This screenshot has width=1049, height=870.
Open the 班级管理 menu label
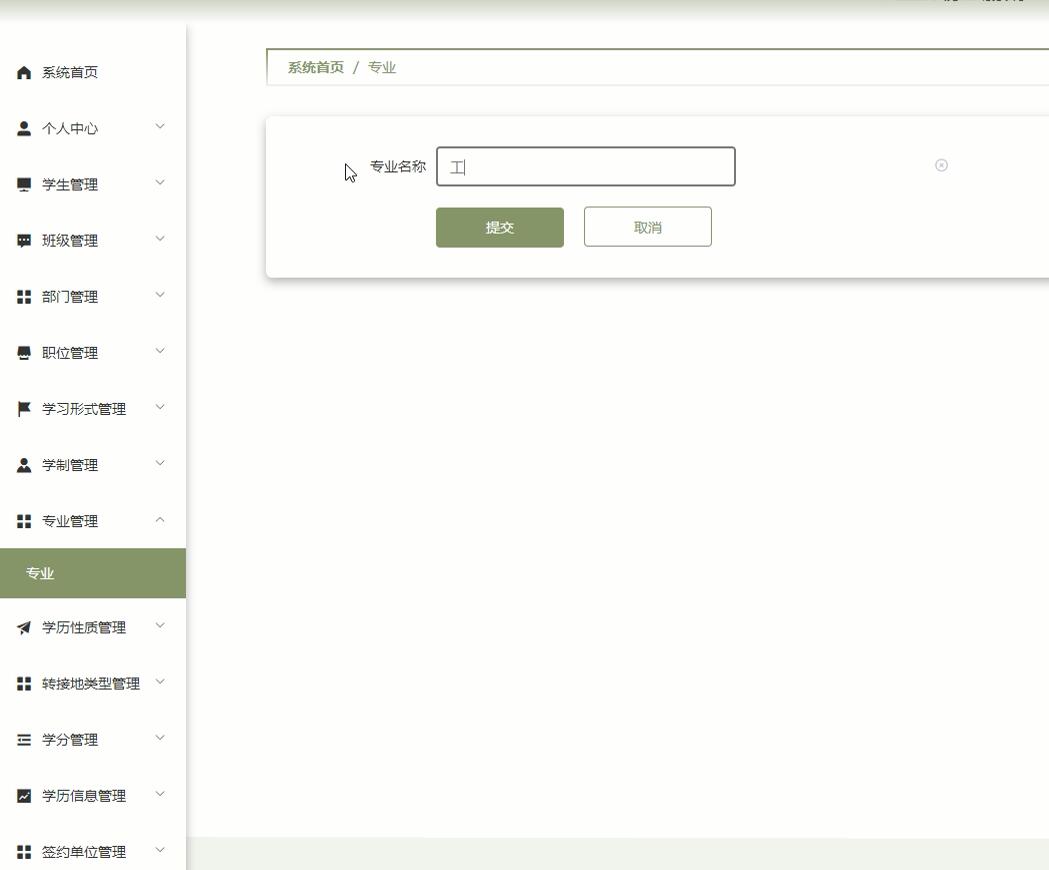(70, 241)
